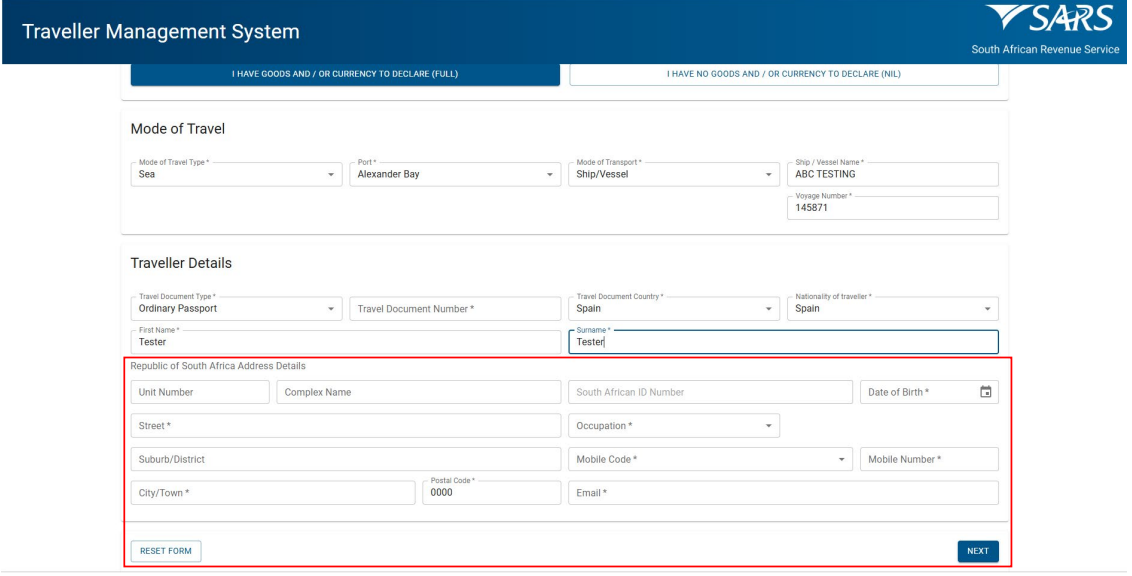Select 'I have goods to declare (FULL)'

coord(345,72)
